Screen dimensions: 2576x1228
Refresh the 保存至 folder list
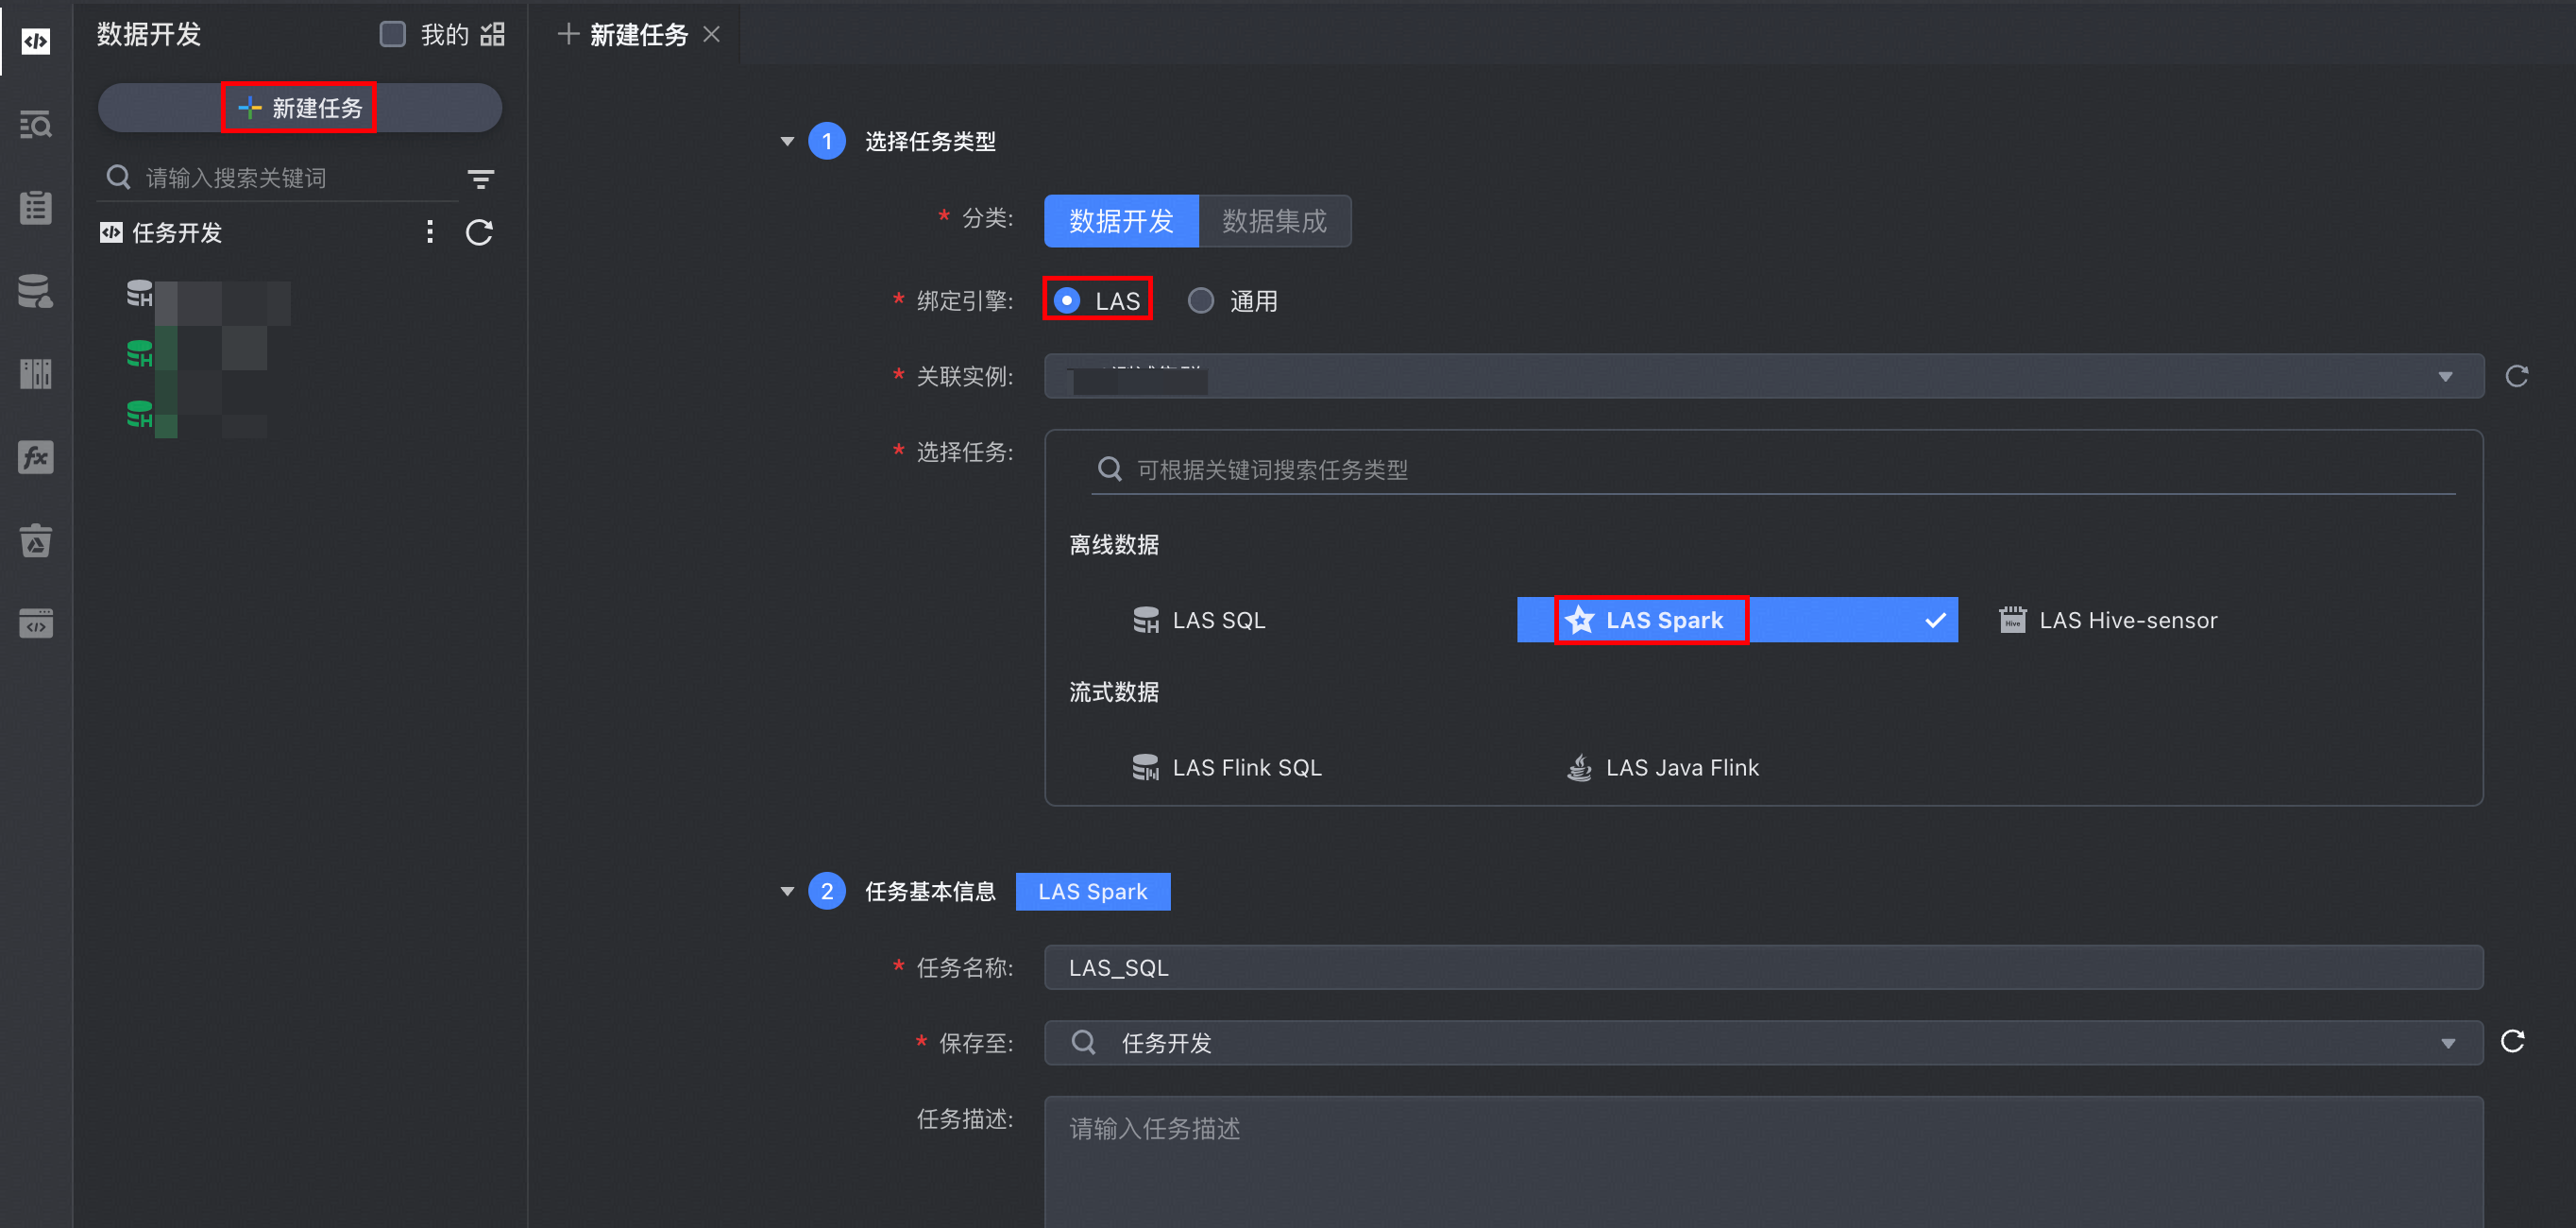pos(2513,1041)
